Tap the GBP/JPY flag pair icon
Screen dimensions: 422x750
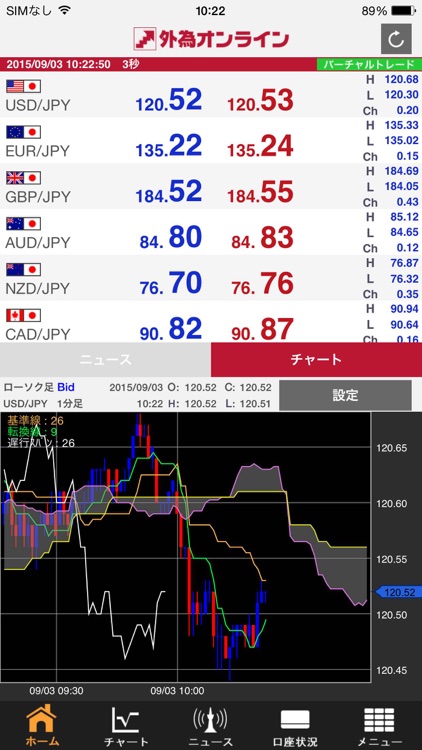pyautogui.click(x=23, y=178)
